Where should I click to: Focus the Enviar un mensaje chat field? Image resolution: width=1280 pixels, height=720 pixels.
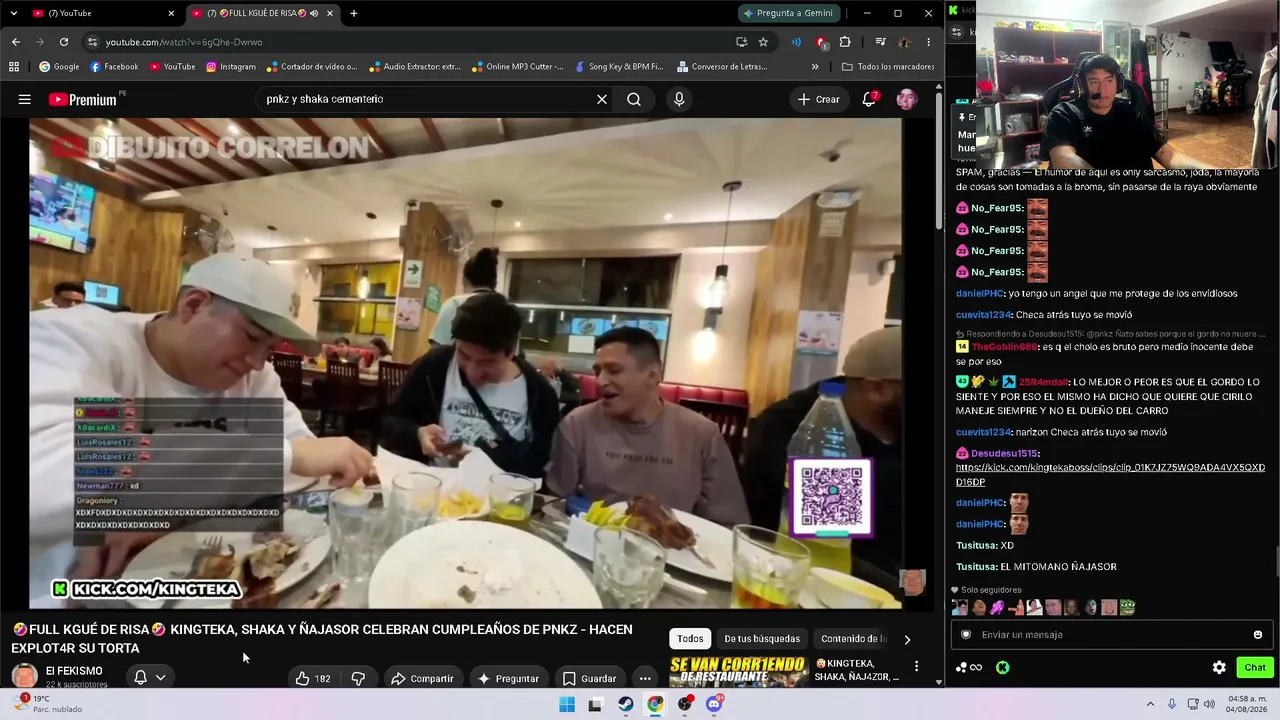click(x=1110, y=635)
